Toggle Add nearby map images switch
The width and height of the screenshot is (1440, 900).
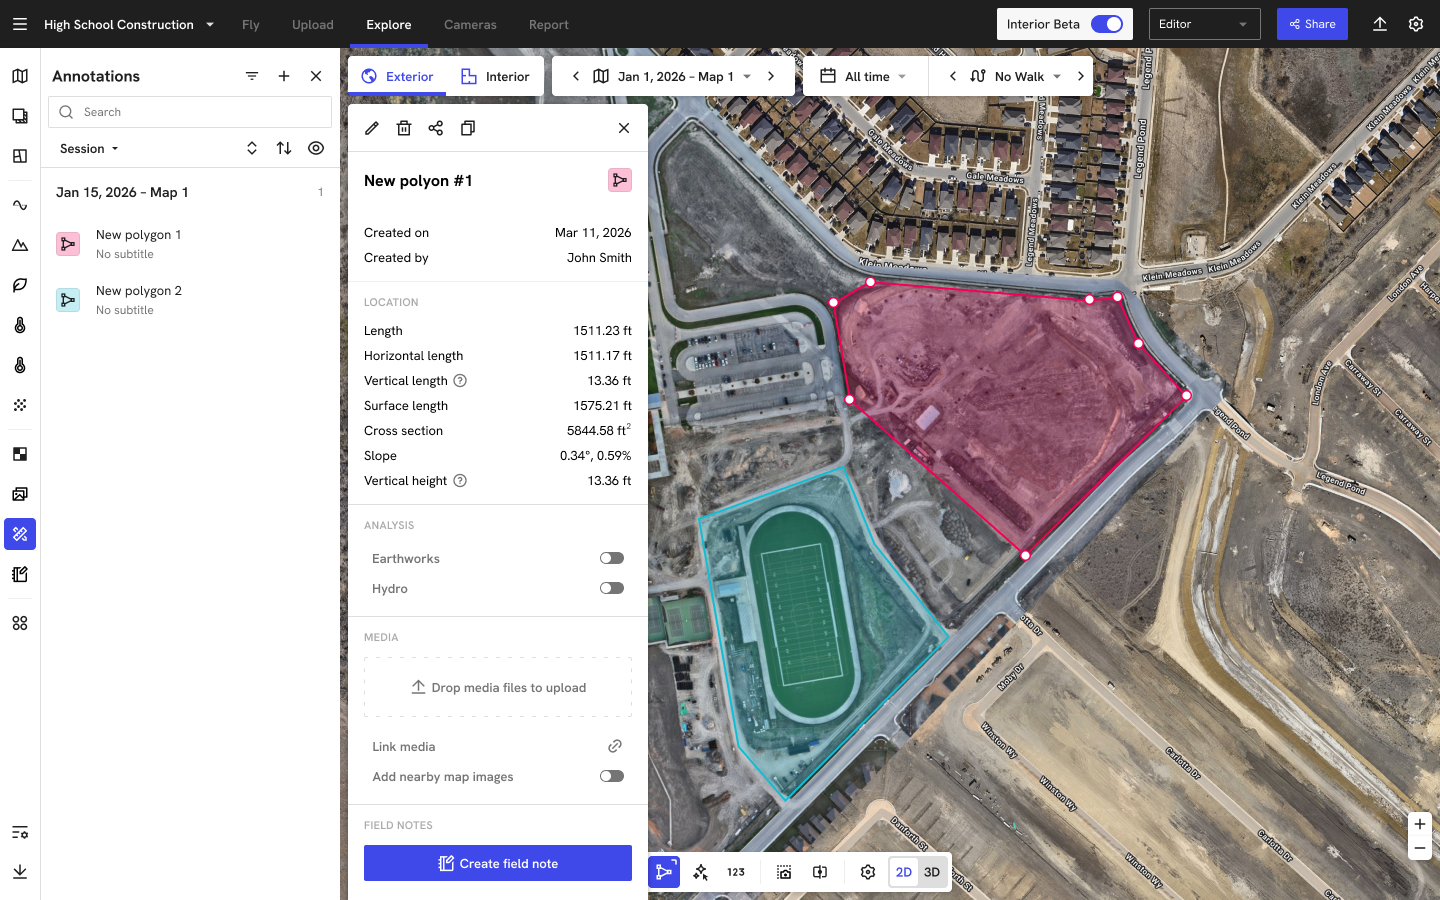click(x=611, y=777)
